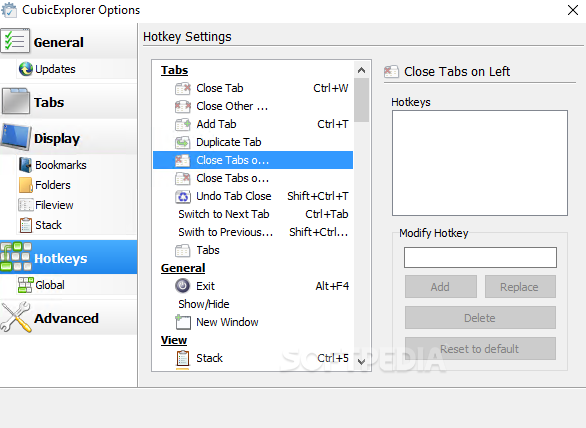Click the Add Tab icon
Screen dimensions: 586x428
[183, 124]
